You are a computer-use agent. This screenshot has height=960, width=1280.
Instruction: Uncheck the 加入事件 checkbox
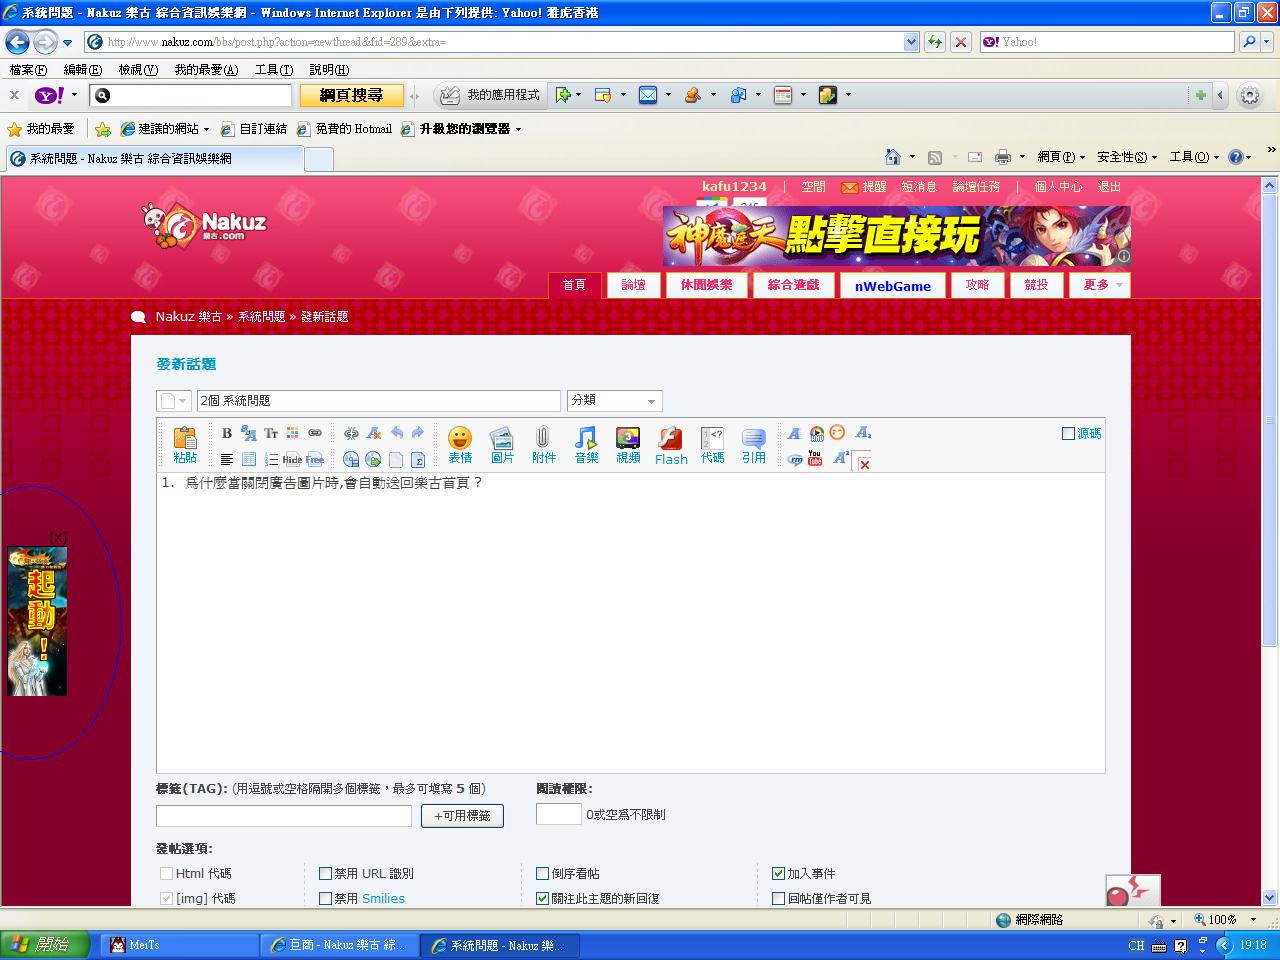tap(779, 873)
